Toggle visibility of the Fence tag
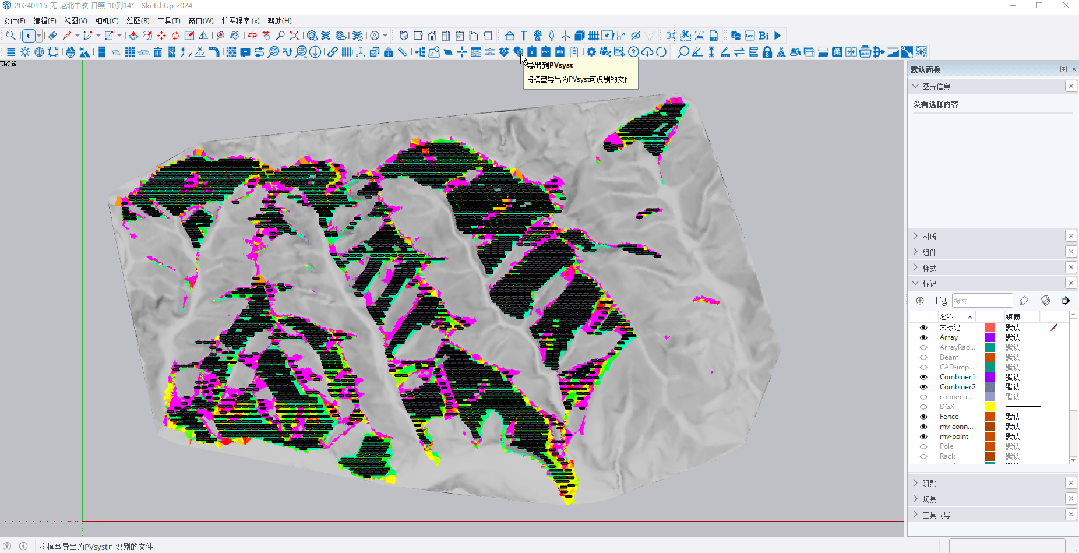The width and height of the screenshot is (1079, 553). coord(923,416)
